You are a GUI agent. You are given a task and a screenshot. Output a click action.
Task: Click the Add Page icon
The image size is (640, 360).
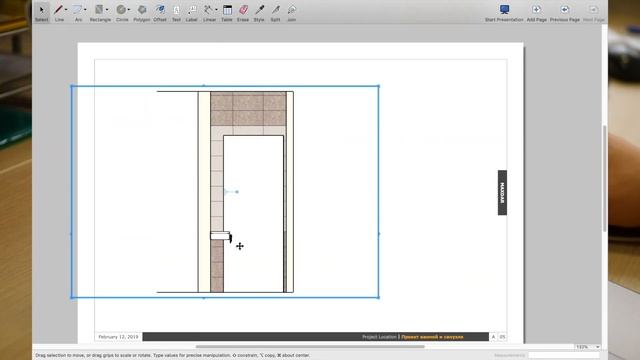coord(536,9)
